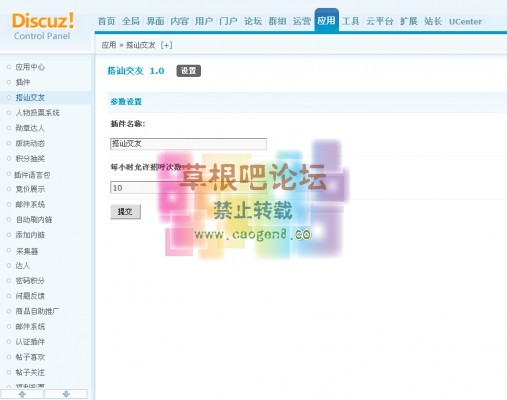507x400 pixels.
Task: Open 达人 sidebar item
Action: click(x=23, y=266)
